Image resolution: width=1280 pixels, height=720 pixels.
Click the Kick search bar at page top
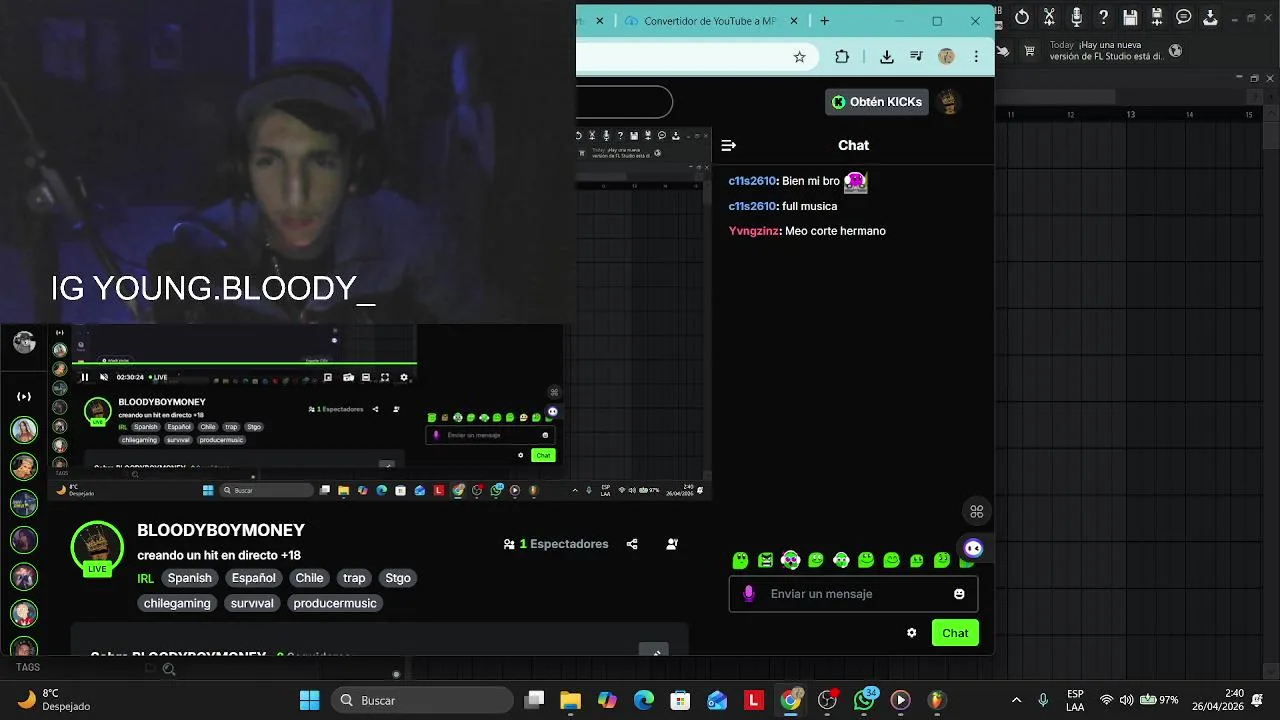click(624, 102)
